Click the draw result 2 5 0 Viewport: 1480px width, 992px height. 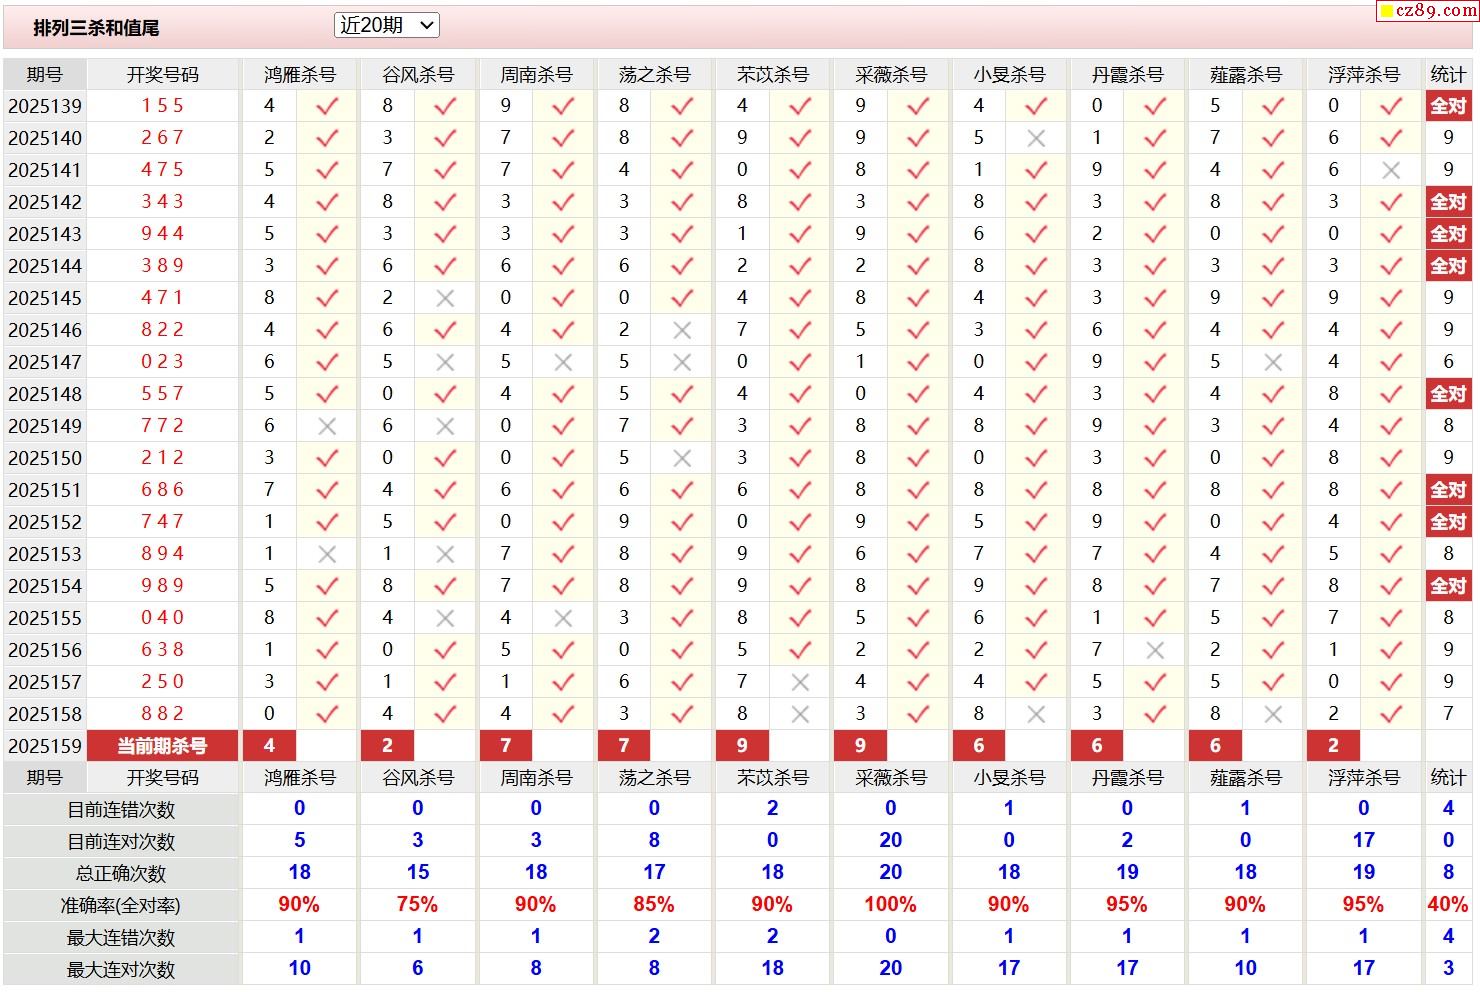(163, 682)
